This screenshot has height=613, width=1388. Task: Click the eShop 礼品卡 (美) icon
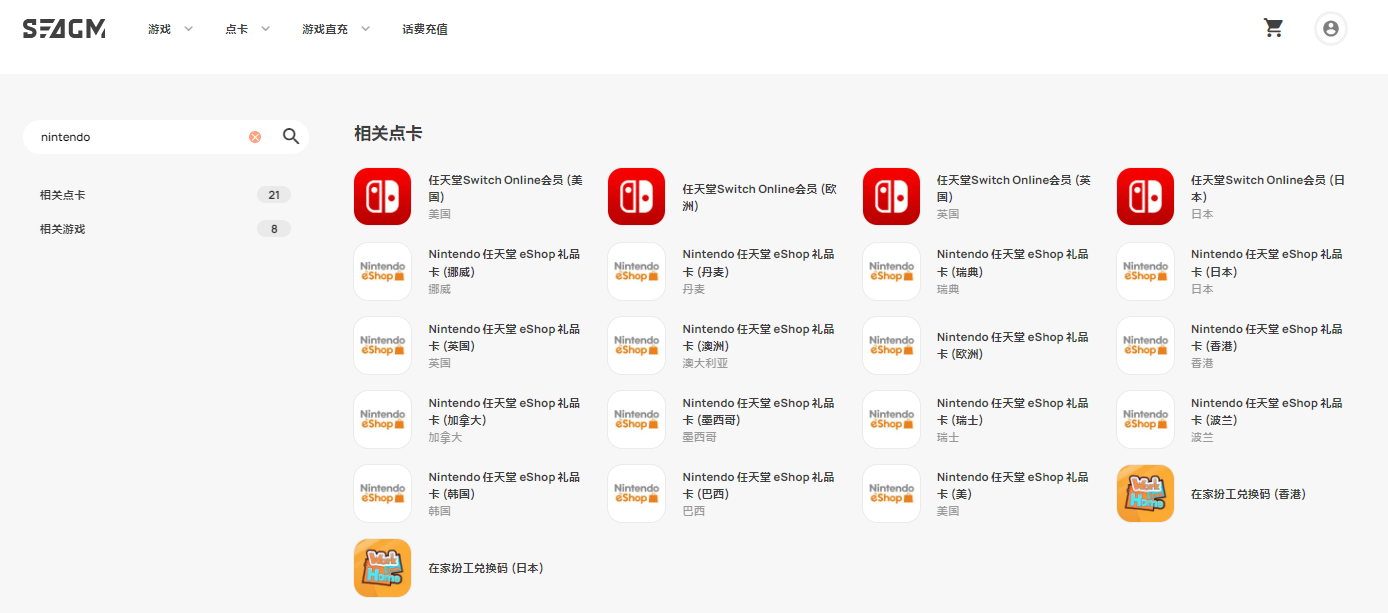coord(891,493)
